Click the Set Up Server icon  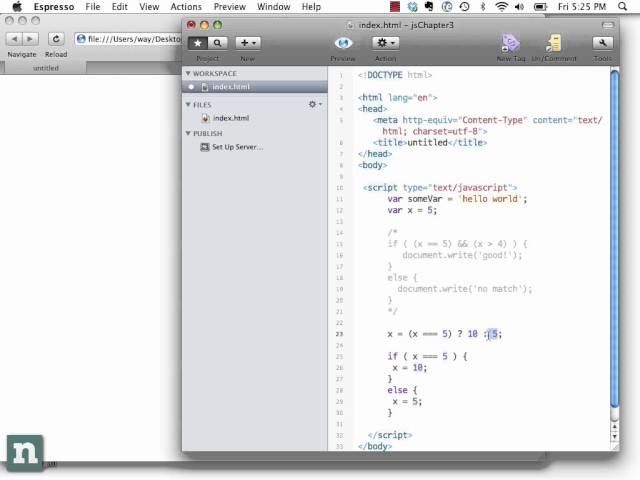(x=205, y=147)
